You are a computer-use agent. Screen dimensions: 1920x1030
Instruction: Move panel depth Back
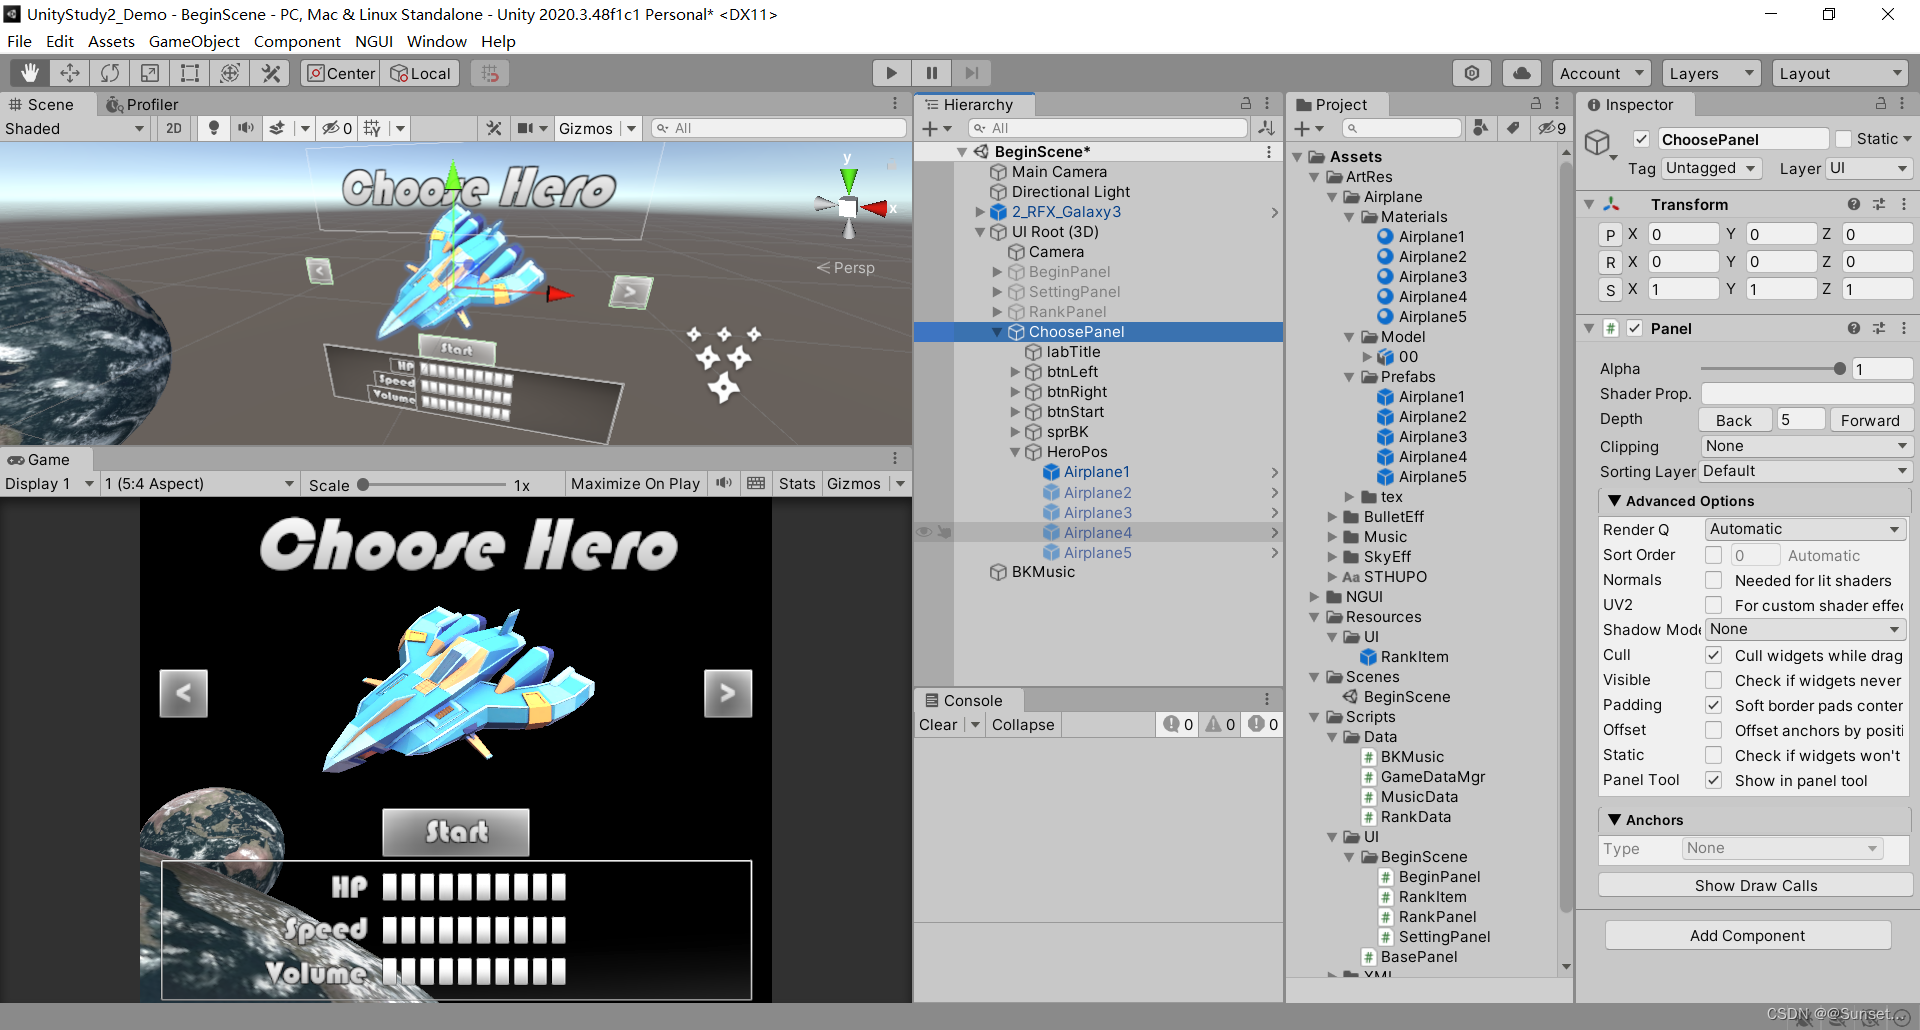(1734, 420)
